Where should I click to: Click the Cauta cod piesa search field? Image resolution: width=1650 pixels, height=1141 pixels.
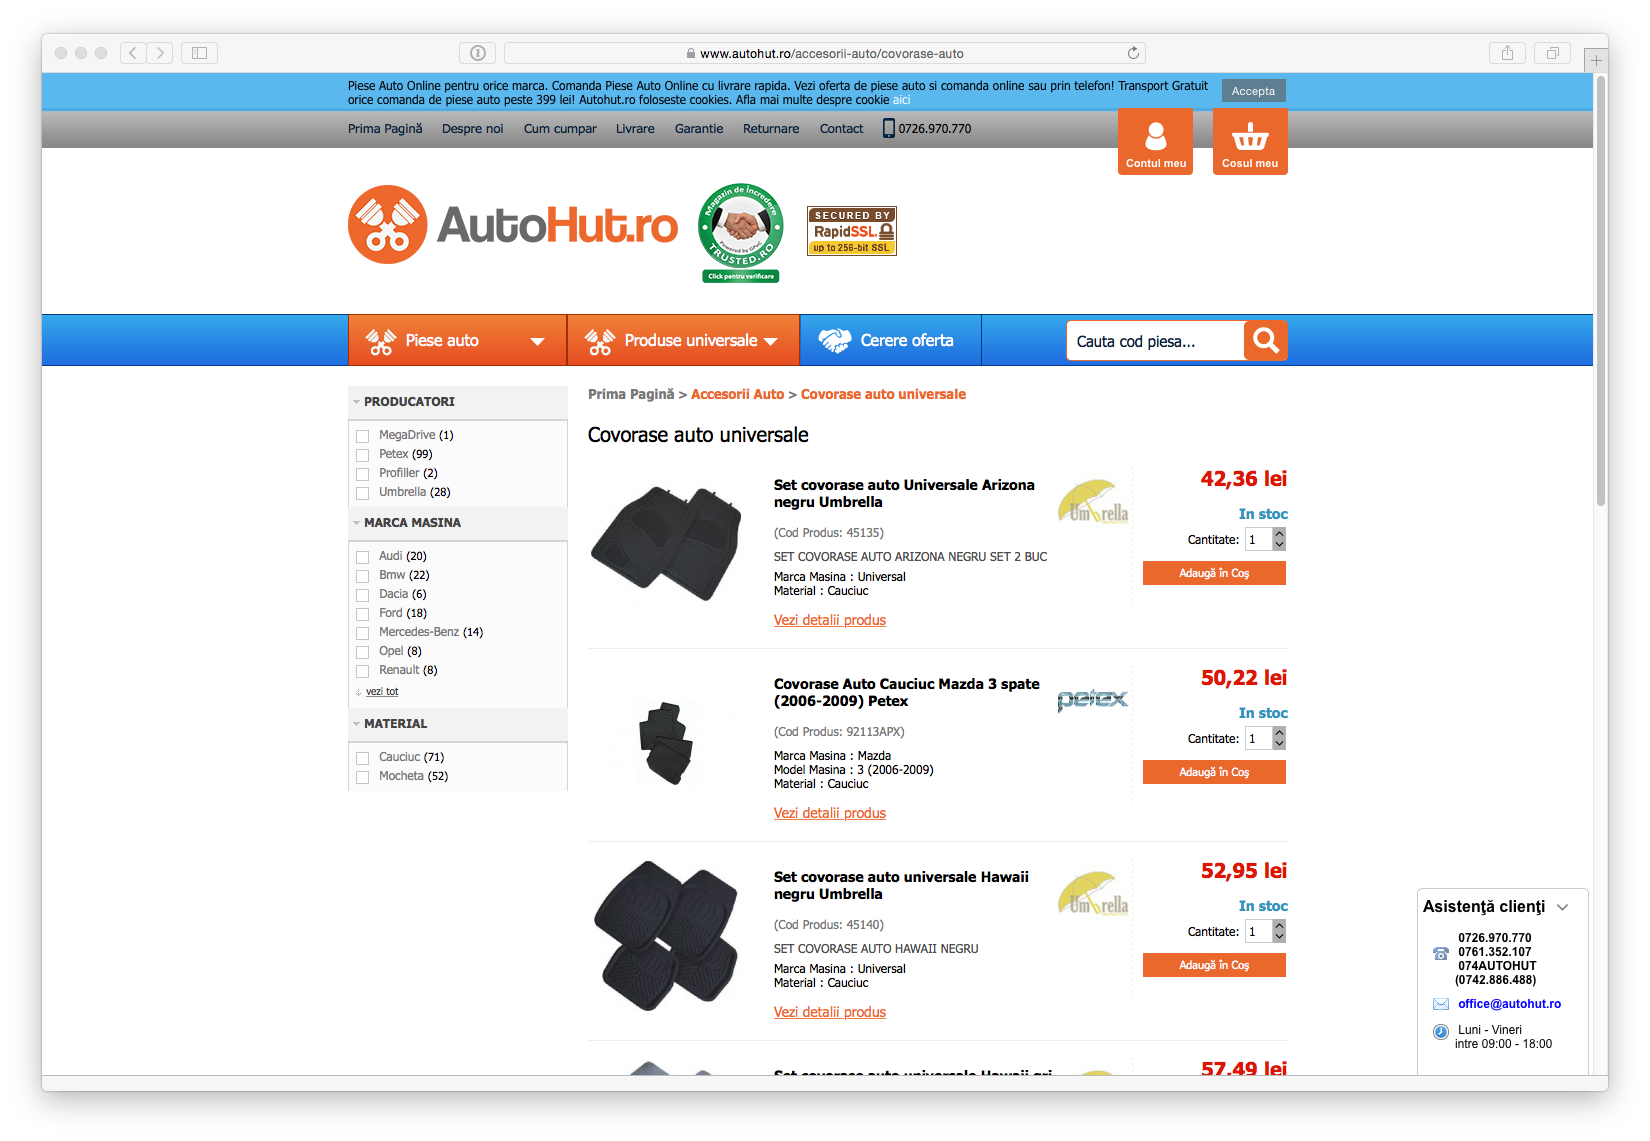click(1155, 341)
